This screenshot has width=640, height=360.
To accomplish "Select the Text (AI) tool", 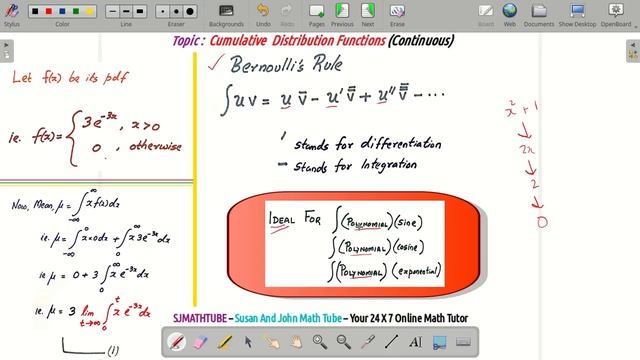I will (416, 342).
